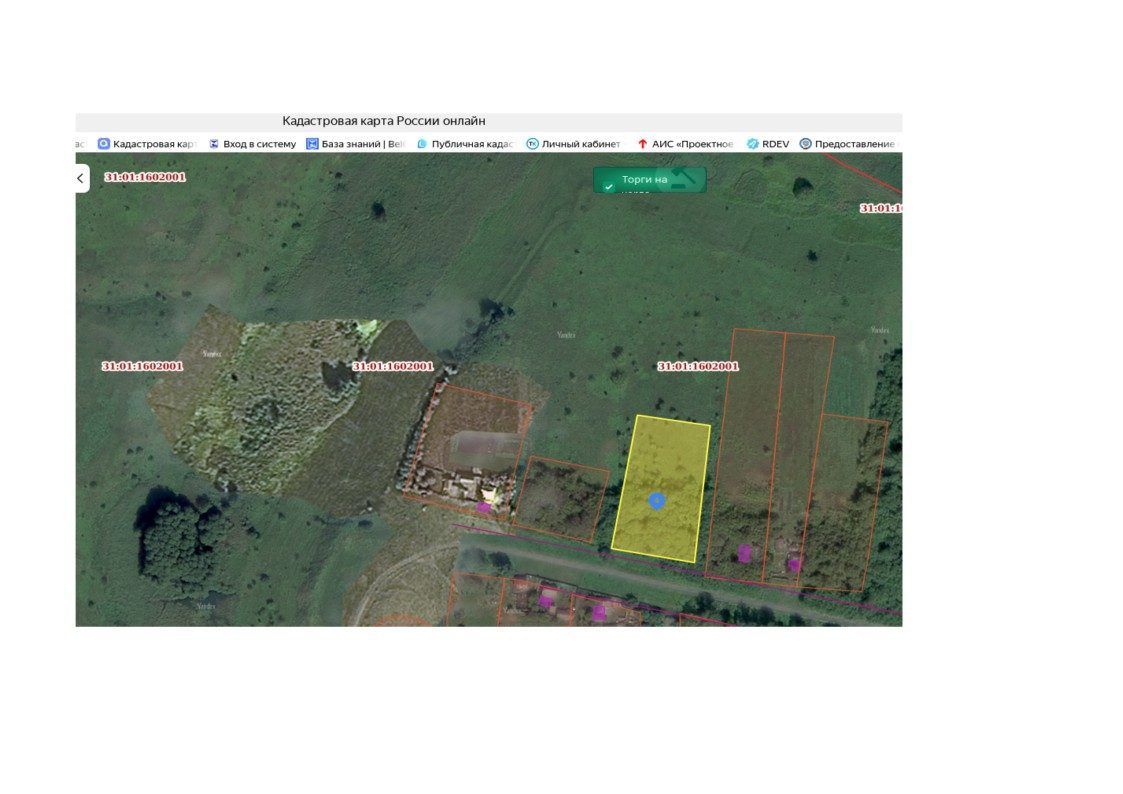Open the Личный кабинет bookmark
1123x794 pixels.
click(x=574, y=144)
